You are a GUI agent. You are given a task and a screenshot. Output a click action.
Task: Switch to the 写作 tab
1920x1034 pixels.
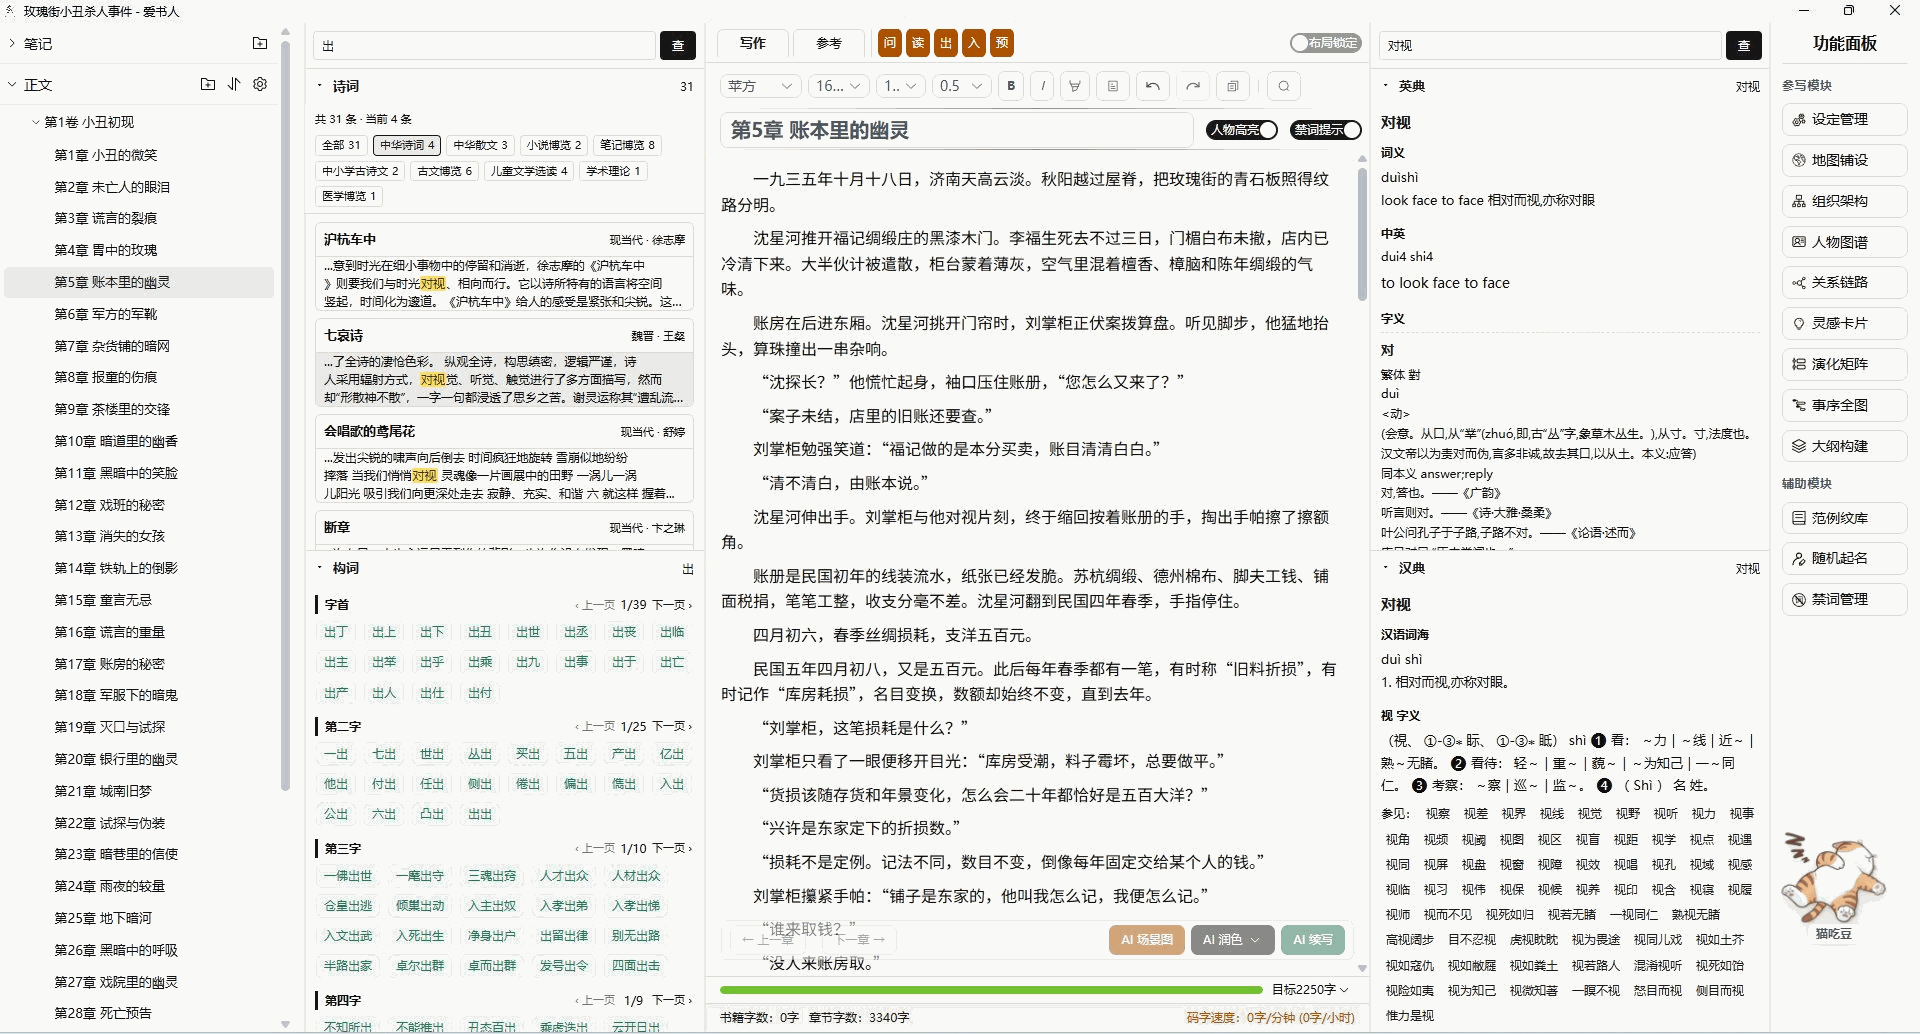click(752, 43)
